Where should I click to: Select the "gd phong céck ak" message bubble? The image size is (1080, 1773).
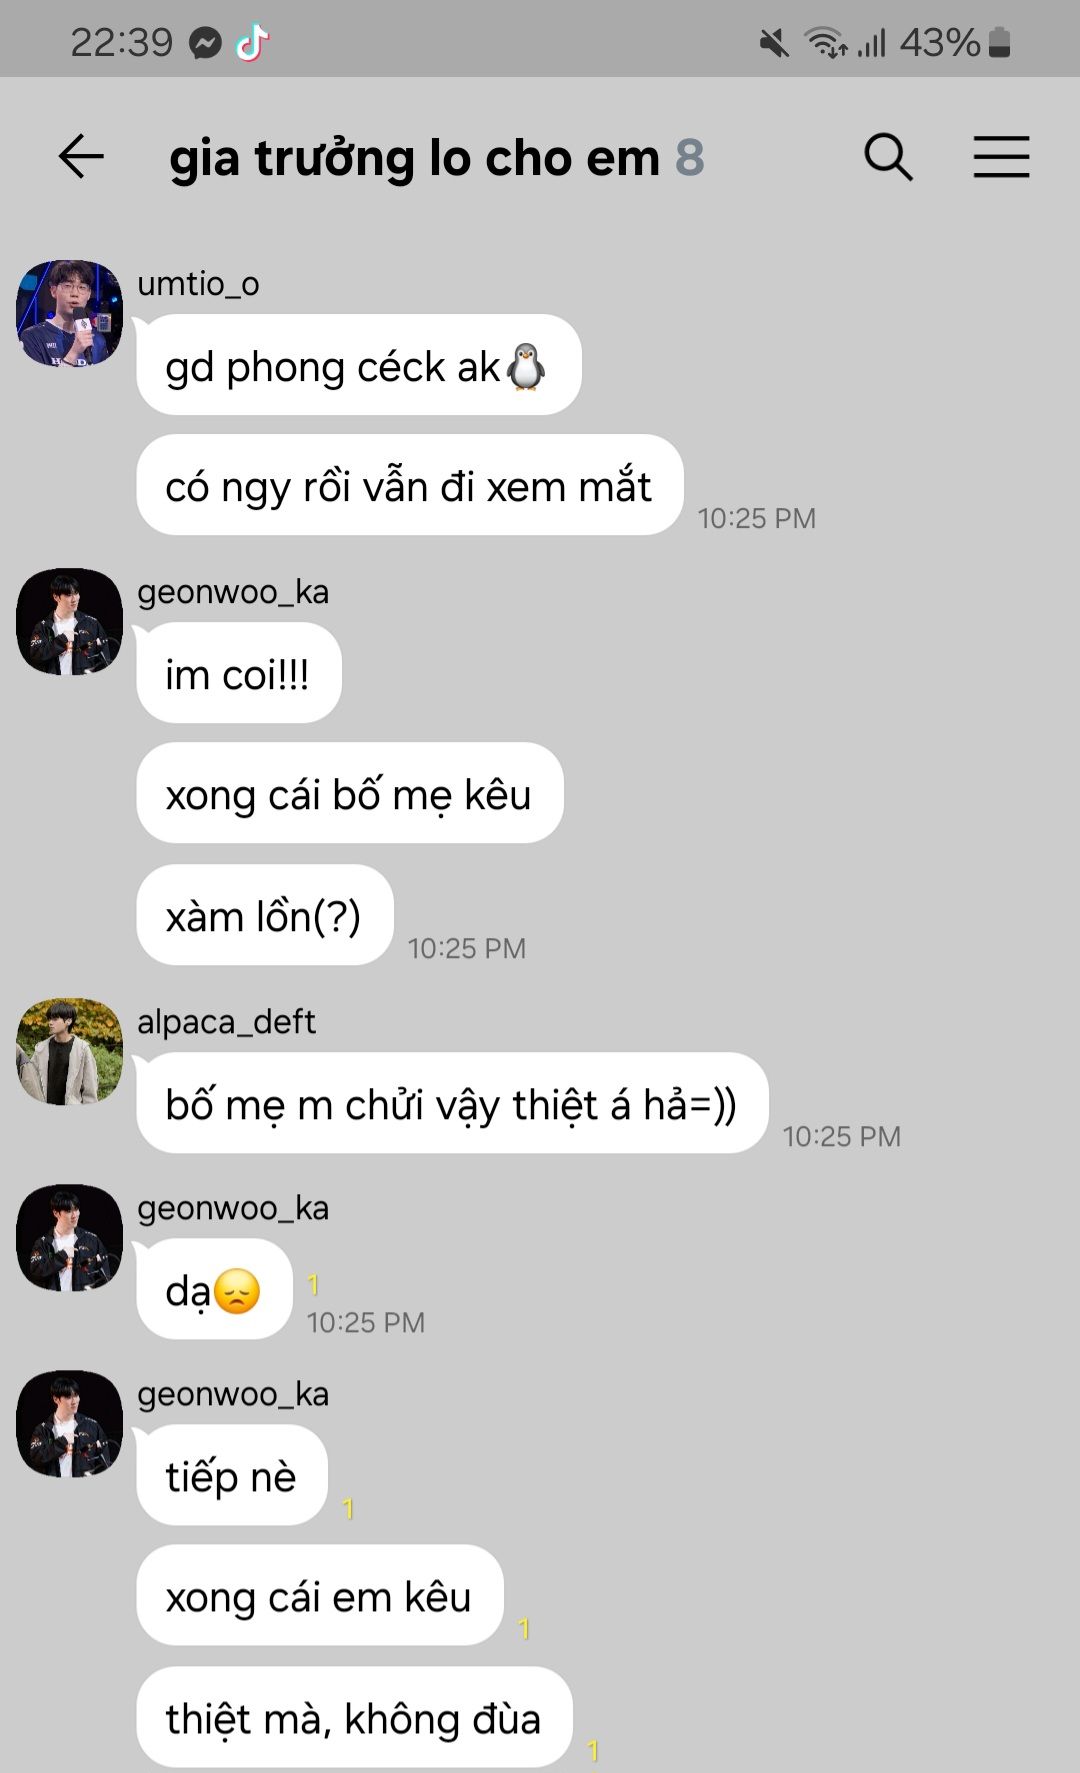(x=359, y=365)
